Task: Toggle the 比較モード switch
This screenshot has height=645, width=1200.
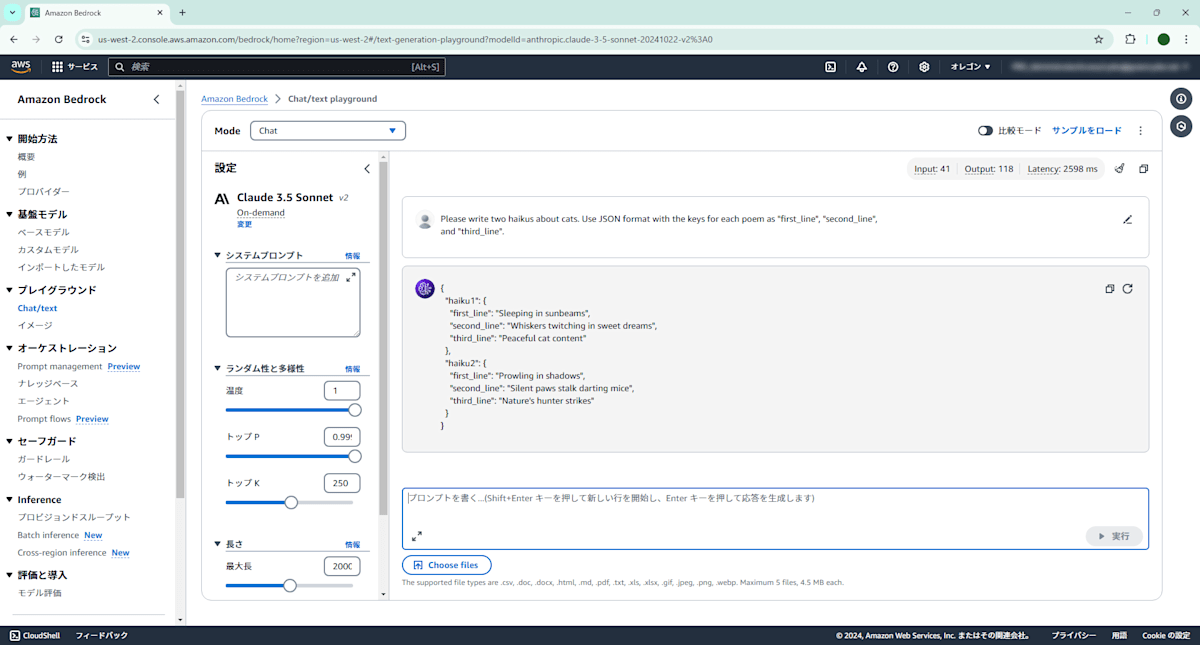Action: [985, 131]
